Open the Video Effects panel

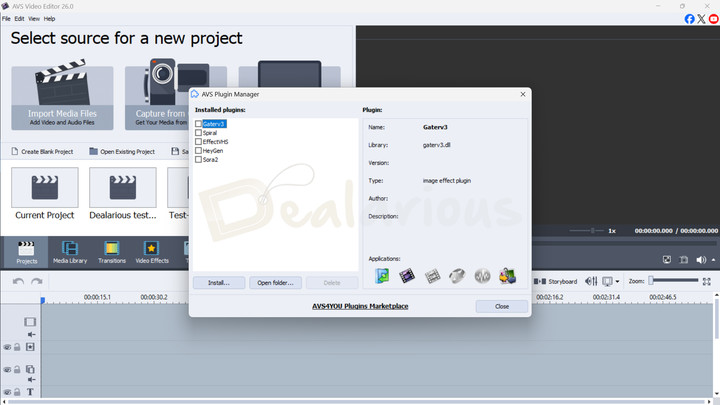[152, 252]
